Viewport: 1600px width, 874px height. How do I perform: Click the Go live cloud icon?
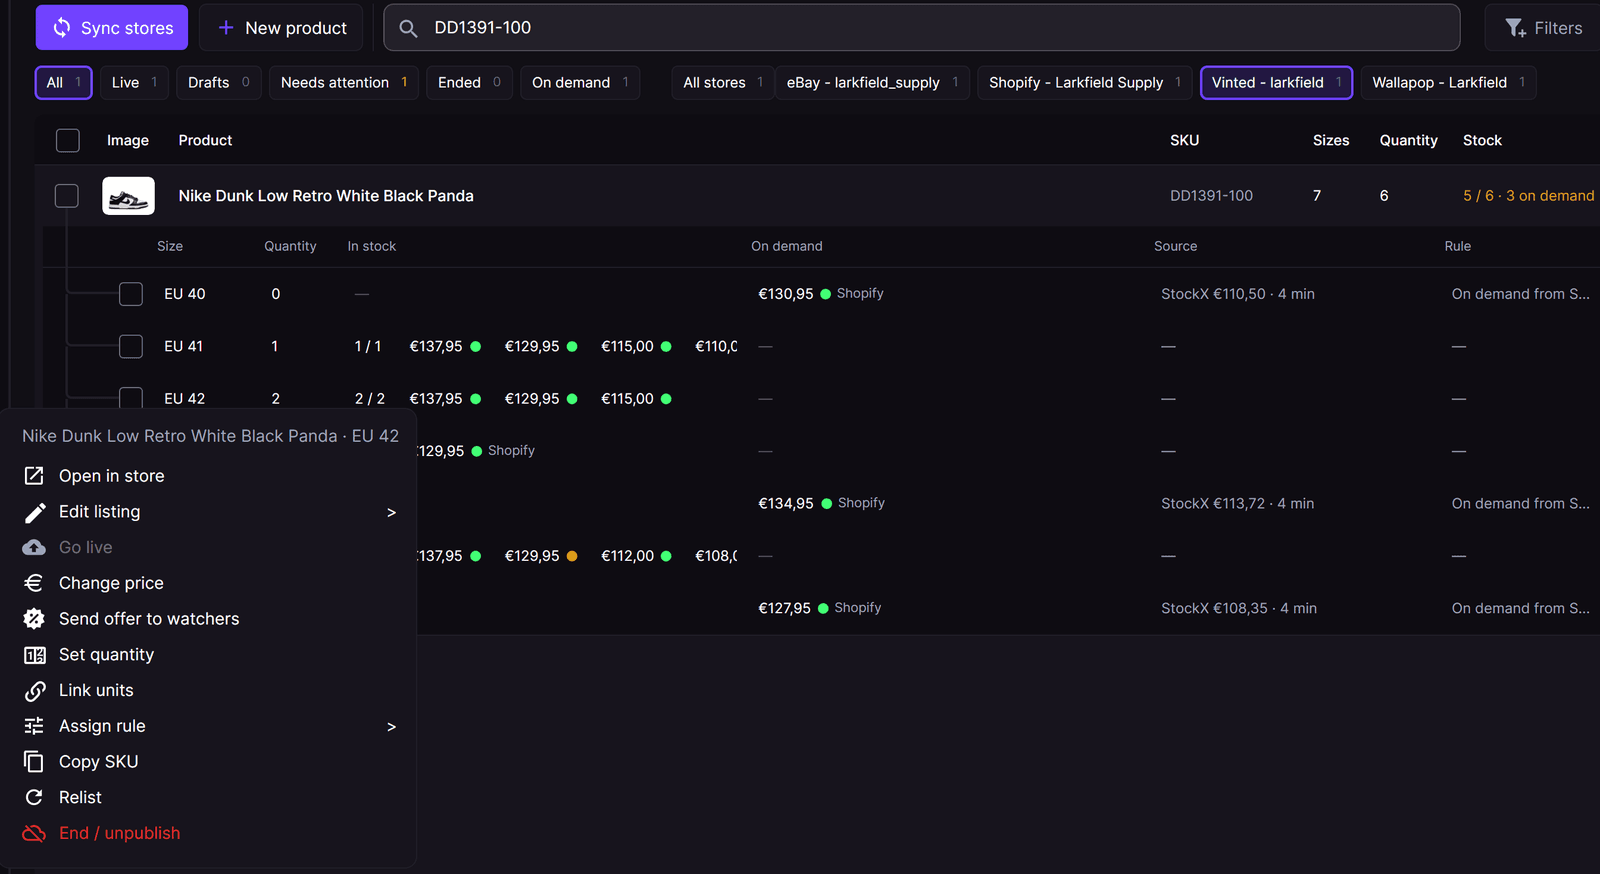[x=34, y=547]
